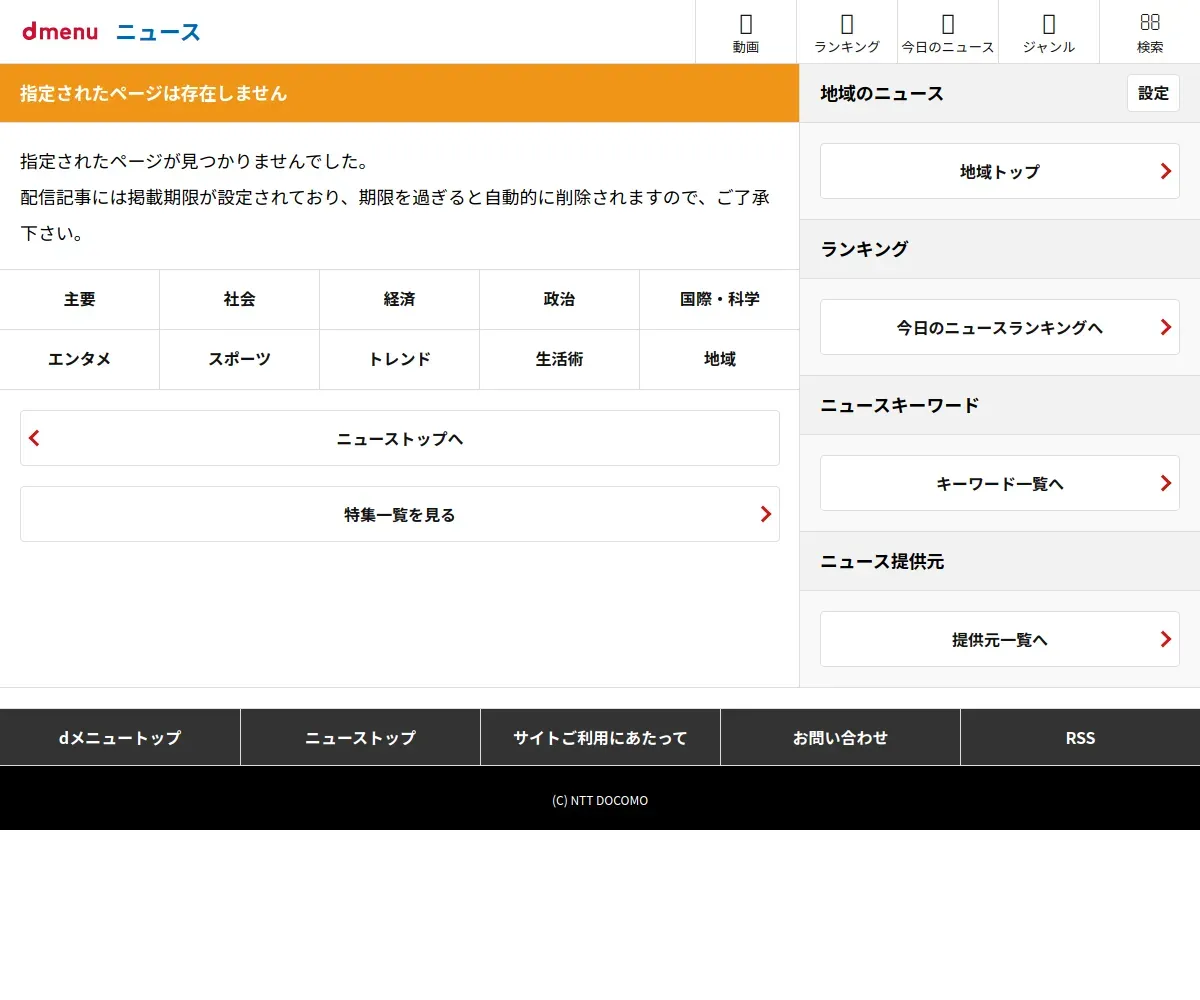Go back via ニューストップへ button

click(x=400, y=438)
